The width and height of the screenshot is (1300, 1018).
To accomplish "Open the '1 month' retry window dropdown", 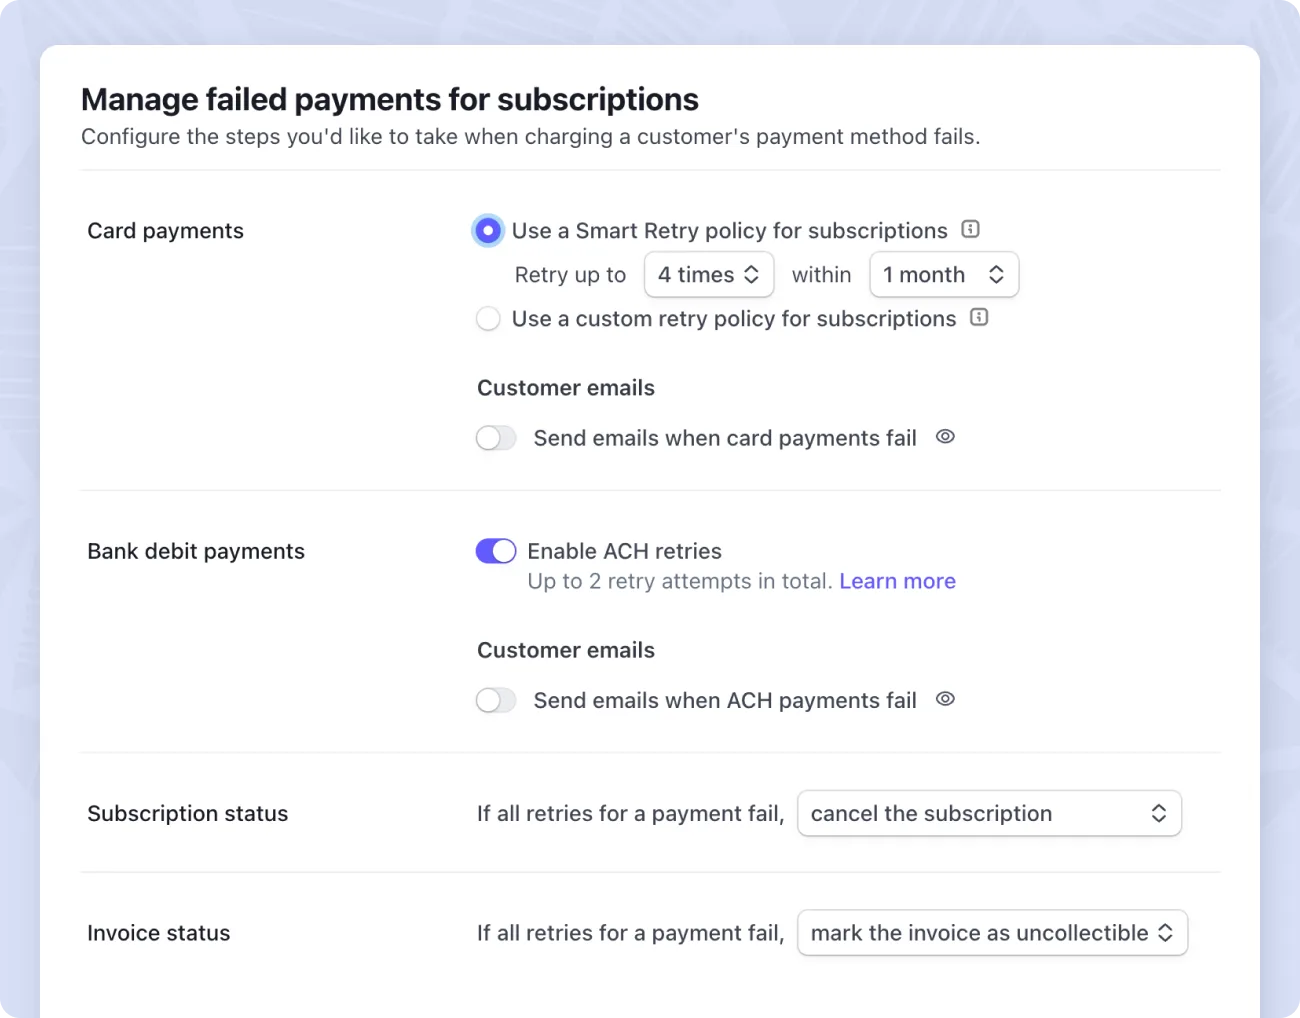I will (x=944, y=275).
